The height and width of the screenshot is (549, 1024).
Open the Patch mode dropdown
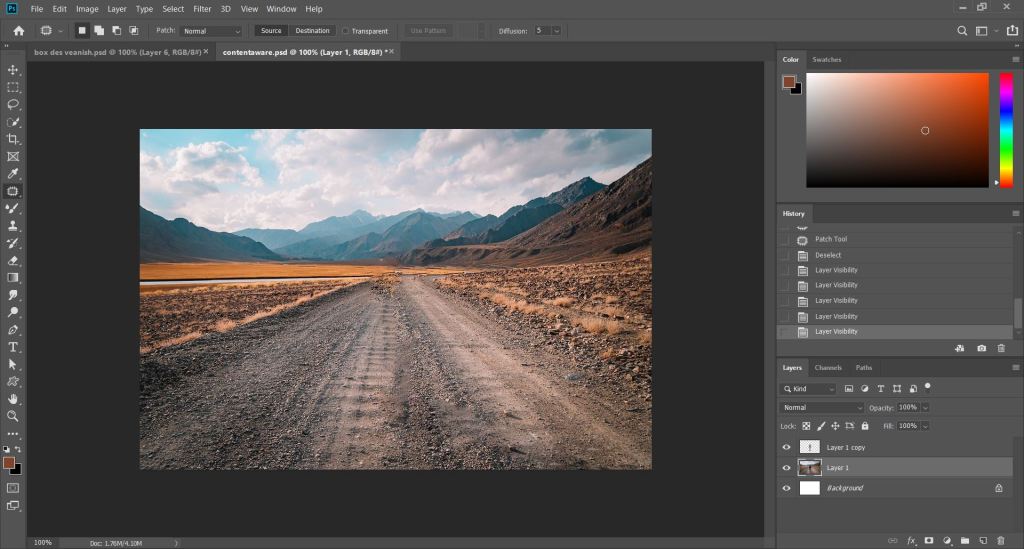(x=211, y=31)
